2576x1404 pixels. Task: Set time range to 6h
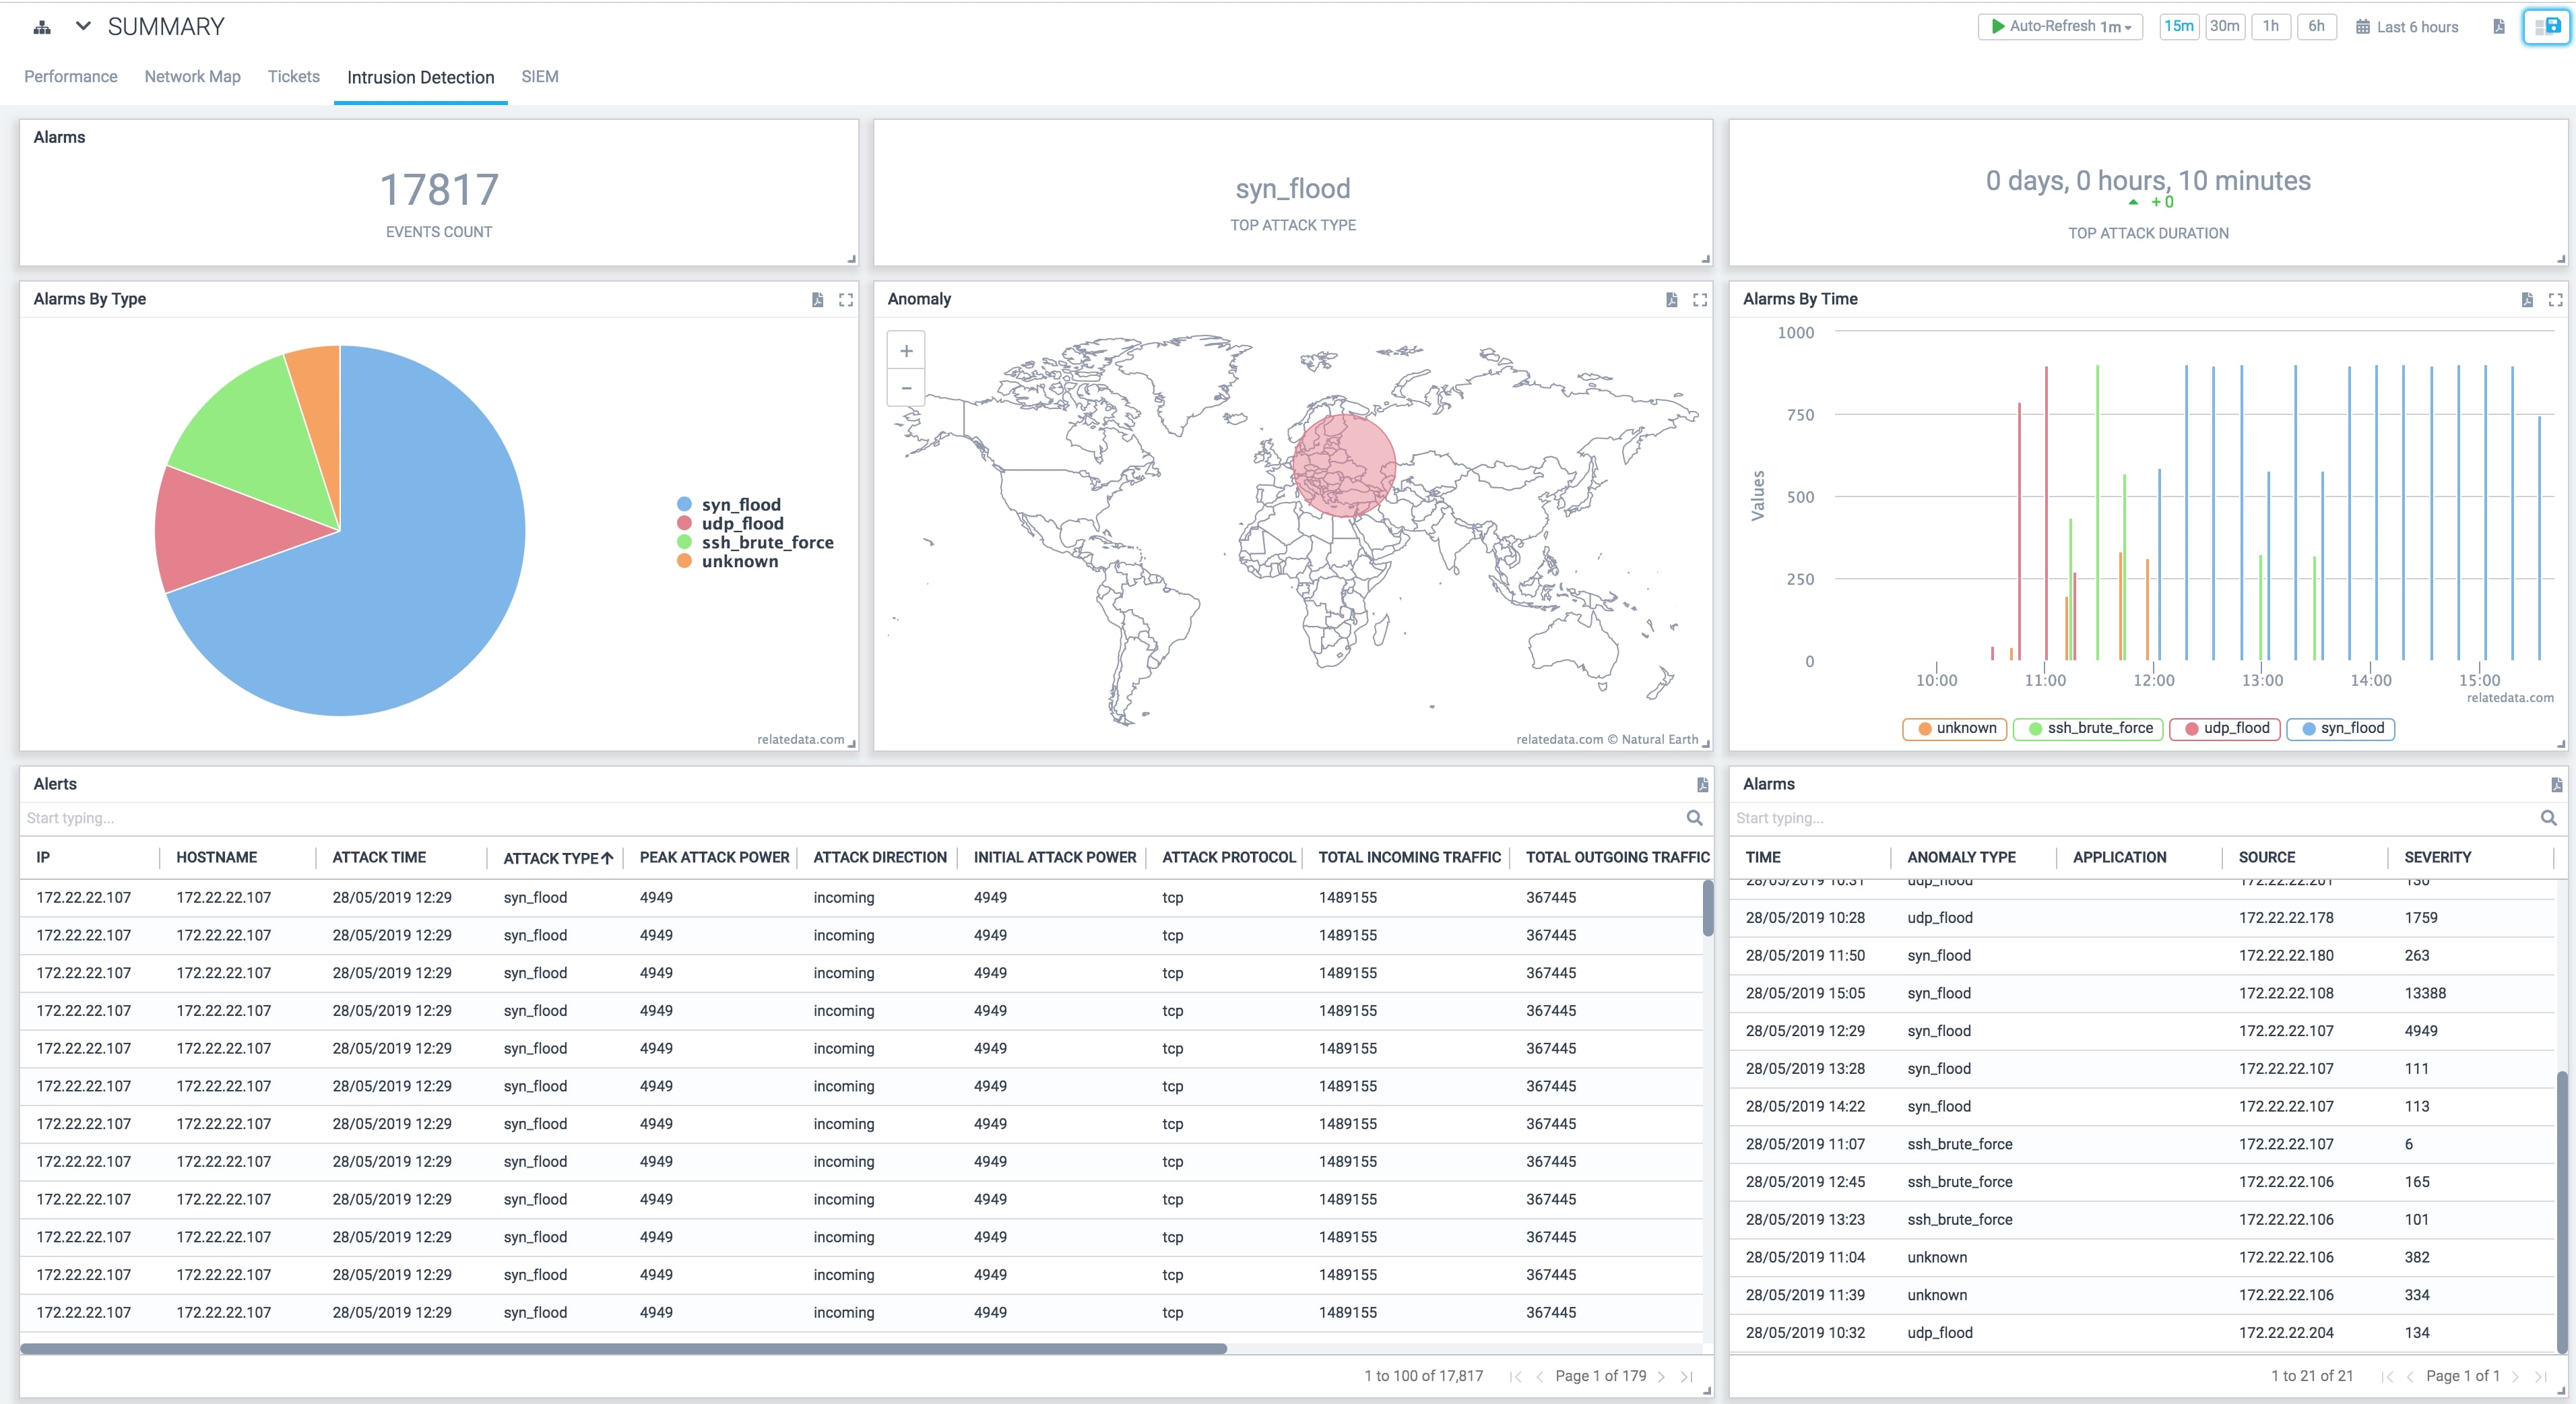(x=2317, y=26)
